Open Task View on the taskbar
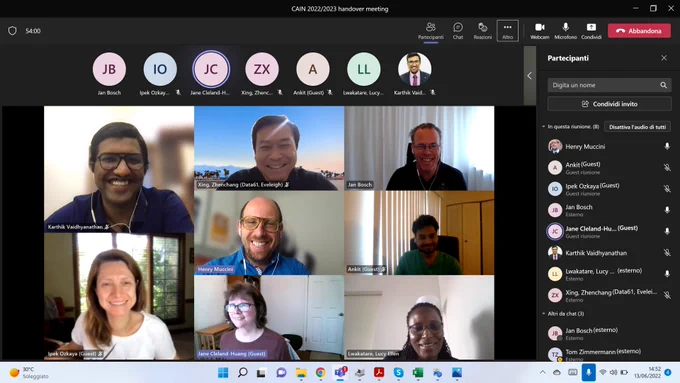680x383 pixels. click(x=262, y=373)
